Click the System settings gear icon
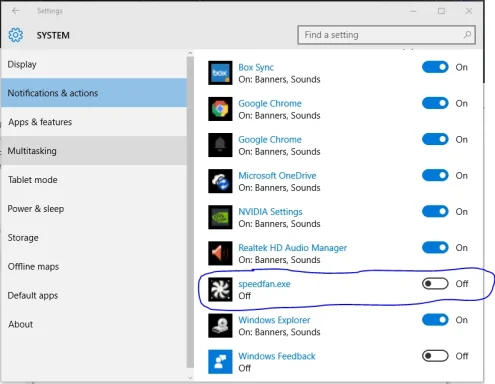The width and height of the screenshot is (495, 384). click(16, 35)
